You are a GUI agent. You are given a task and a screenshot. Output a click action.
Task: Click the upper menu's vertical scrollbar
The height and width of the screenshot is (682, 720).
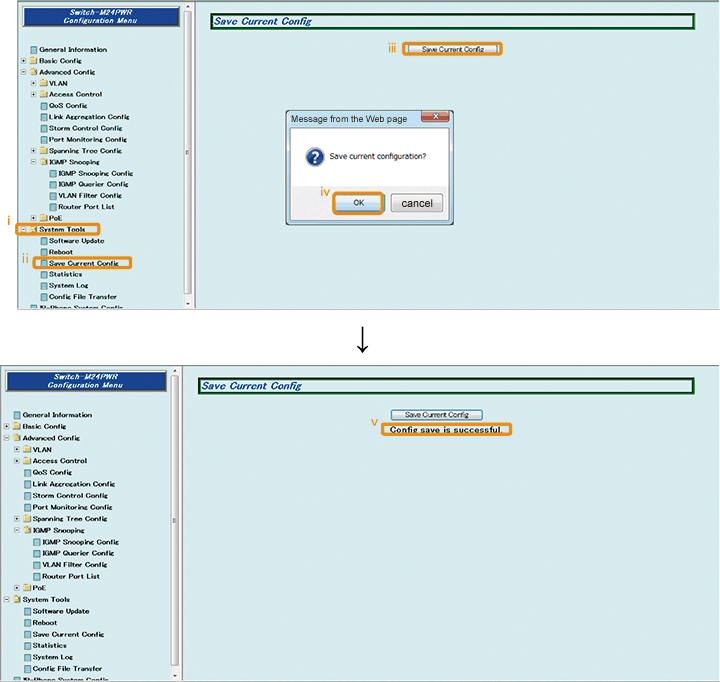188,152
